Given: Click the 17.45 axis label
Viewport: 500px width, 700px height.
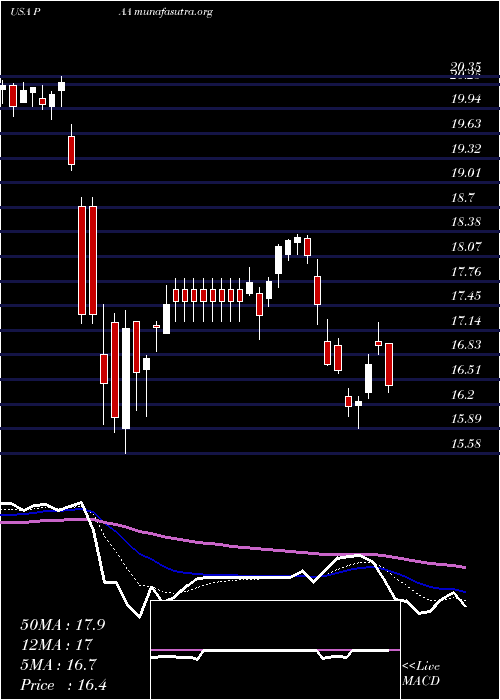Looking at the screenshot, I should click(x=466, y=296).
